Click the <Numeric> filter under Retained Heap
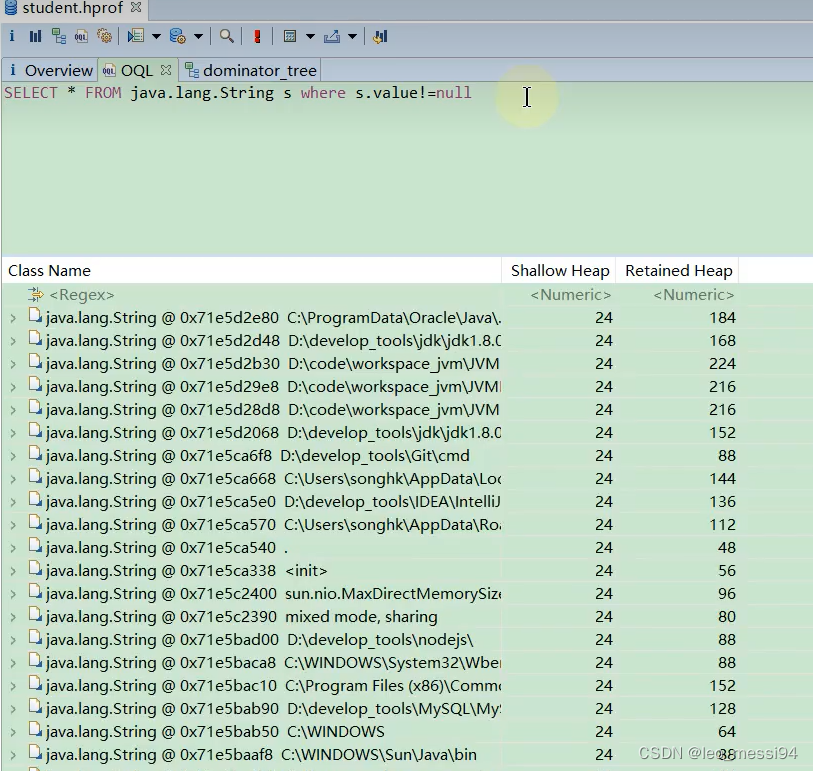 (x=694, y=295)
